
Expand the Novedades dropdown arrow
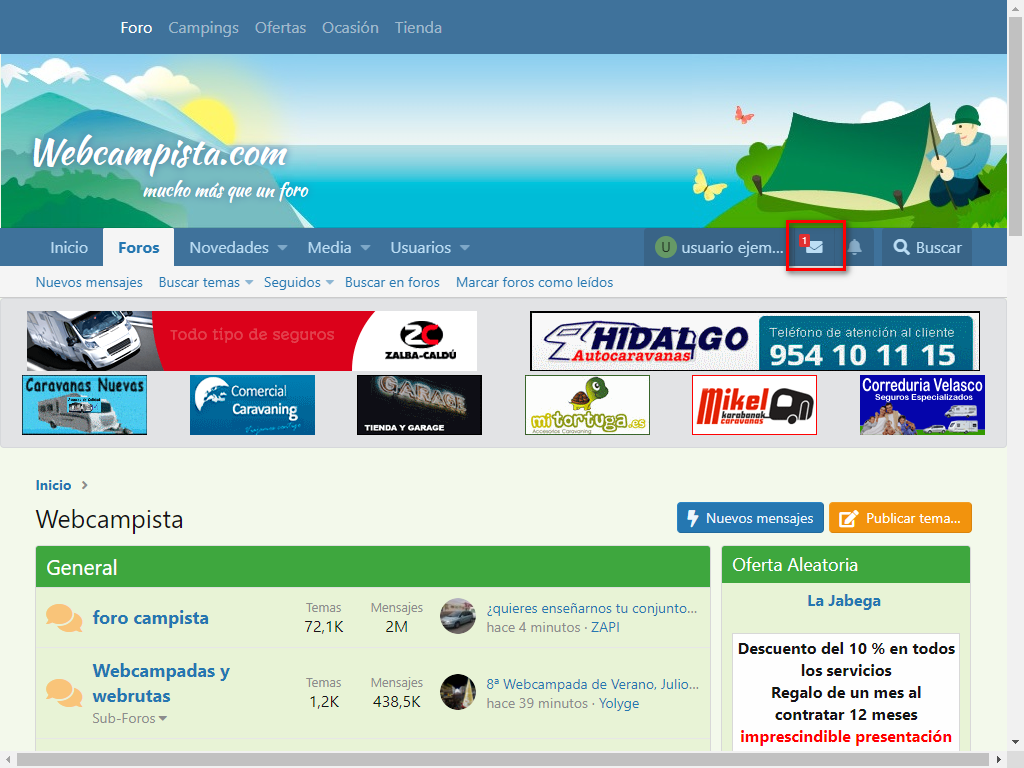(282, 248)
